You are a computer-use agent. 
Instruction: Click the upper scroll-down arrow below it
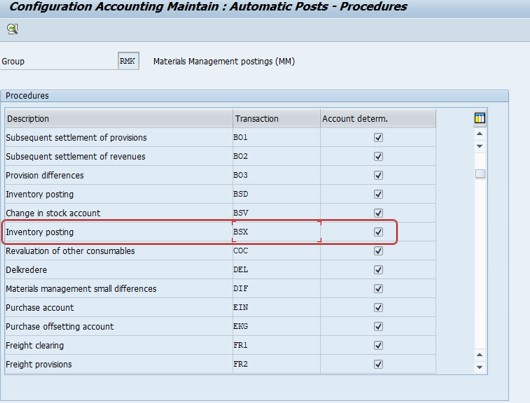tap(480, 146)
